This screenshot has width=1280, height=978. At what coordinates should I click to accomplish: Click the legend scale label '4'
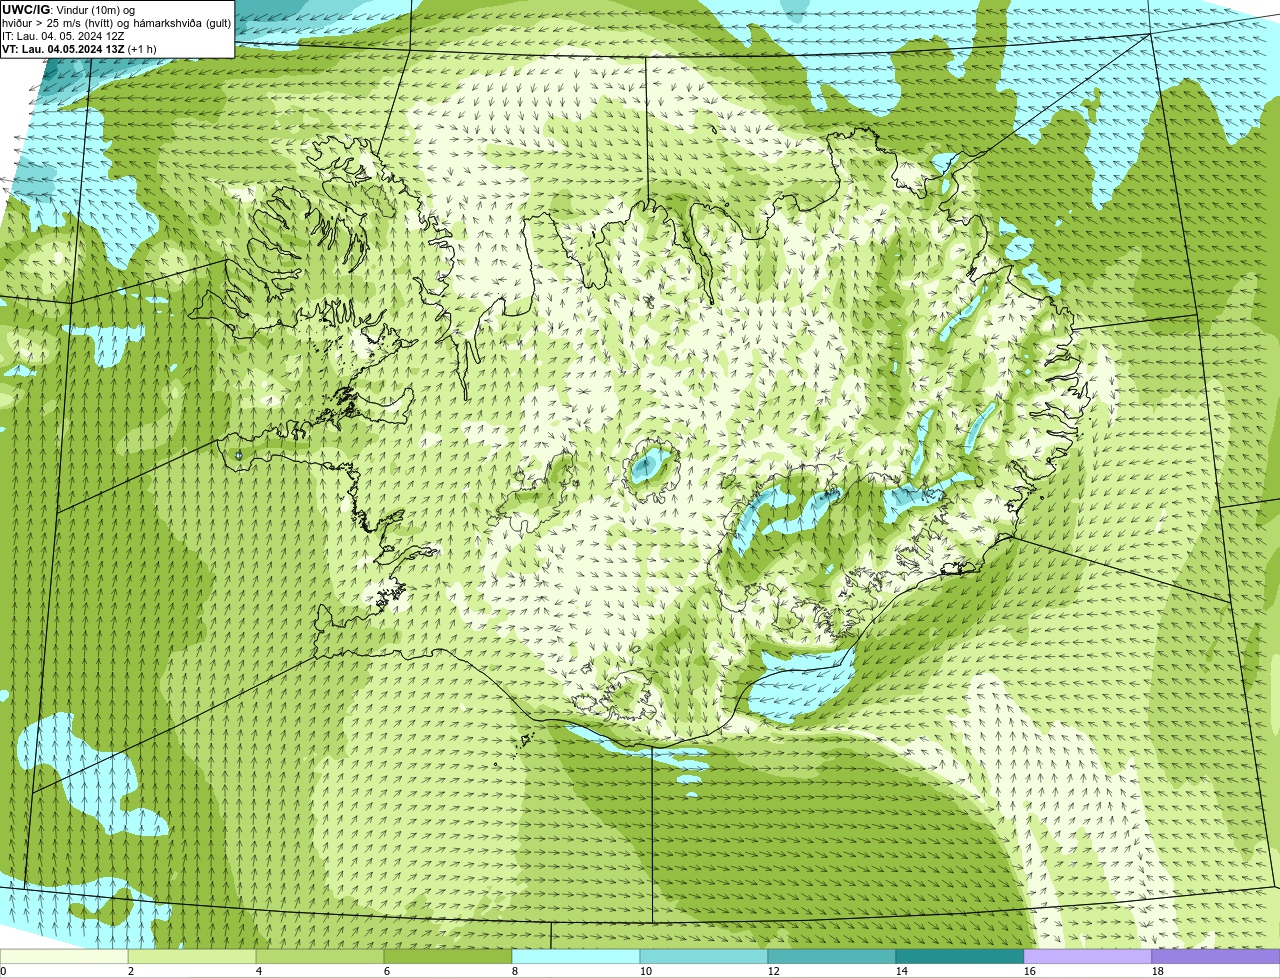[x=259, y=971]
